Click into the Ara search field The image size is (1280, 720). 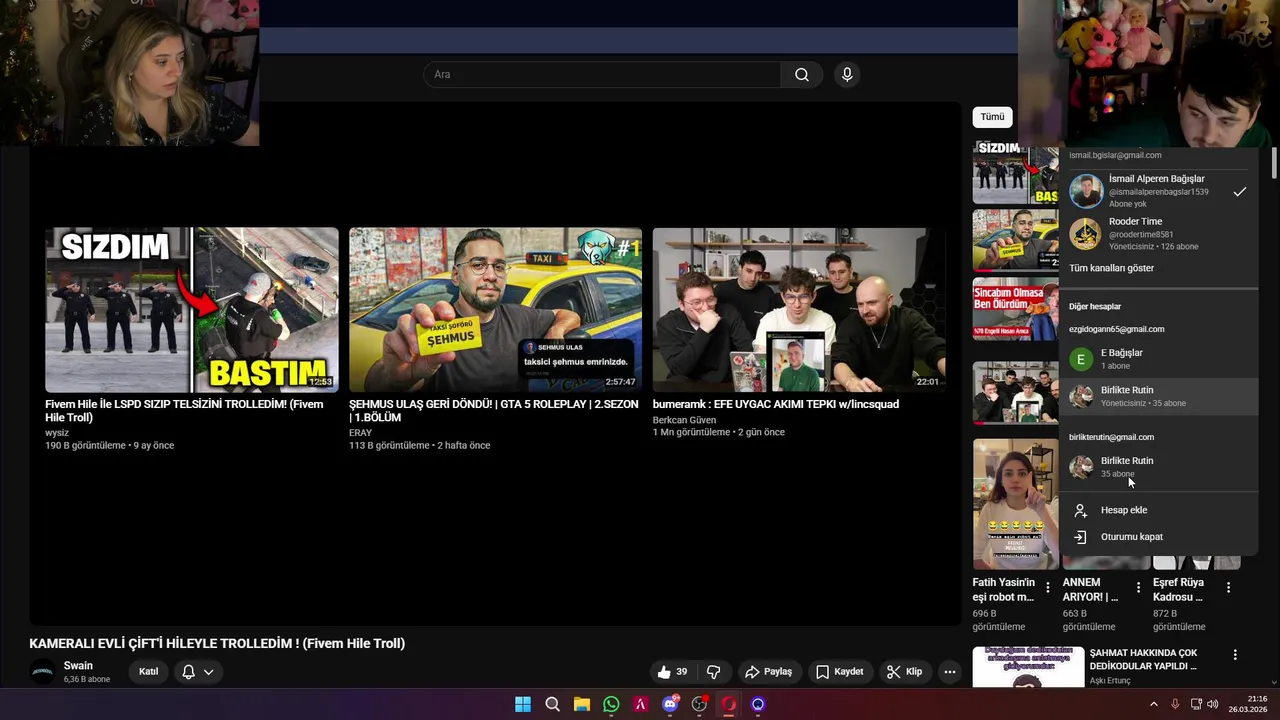coord(602,75)
